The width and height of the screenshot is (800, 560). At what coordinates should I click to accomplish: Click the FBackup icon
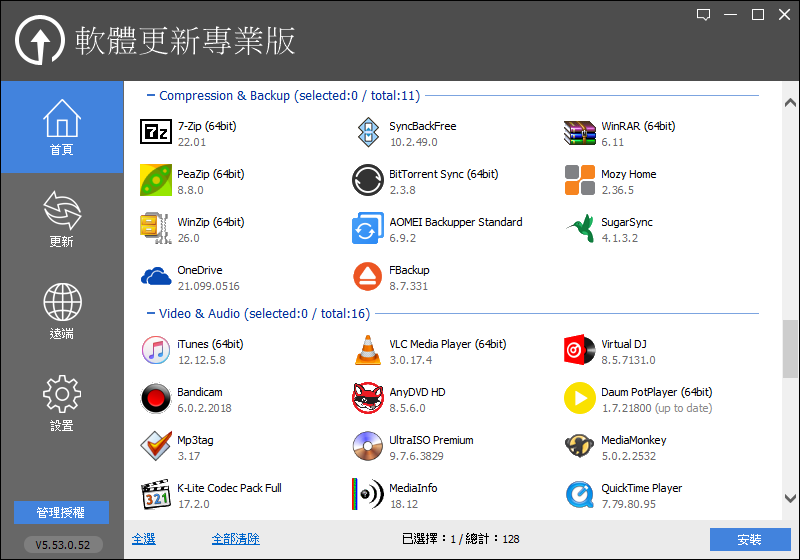coord(368,276)
